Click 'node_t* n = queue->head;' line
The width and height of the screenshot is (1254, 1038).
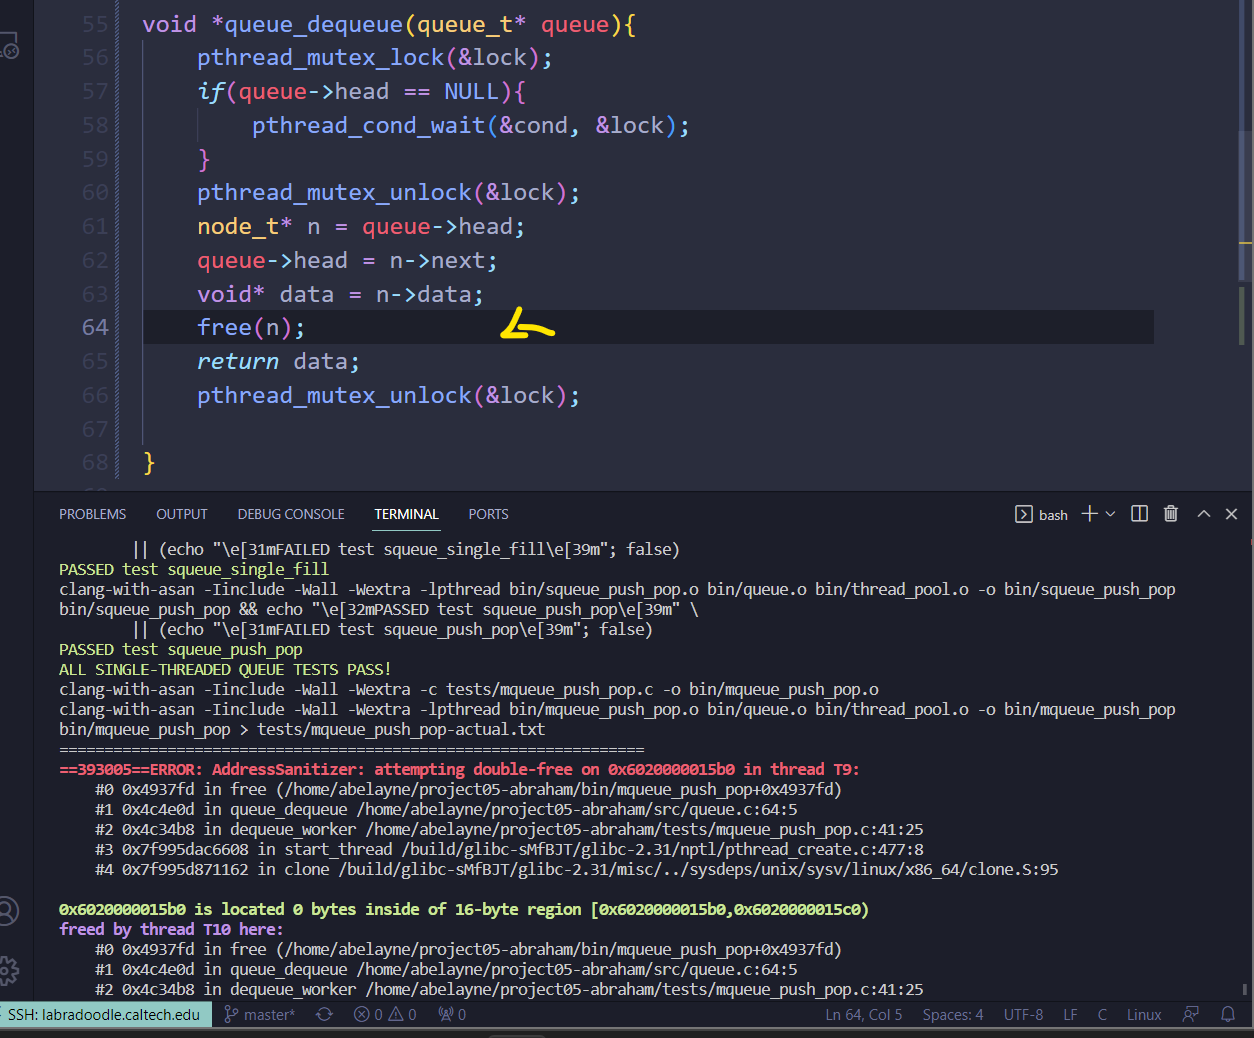point(360,226)
